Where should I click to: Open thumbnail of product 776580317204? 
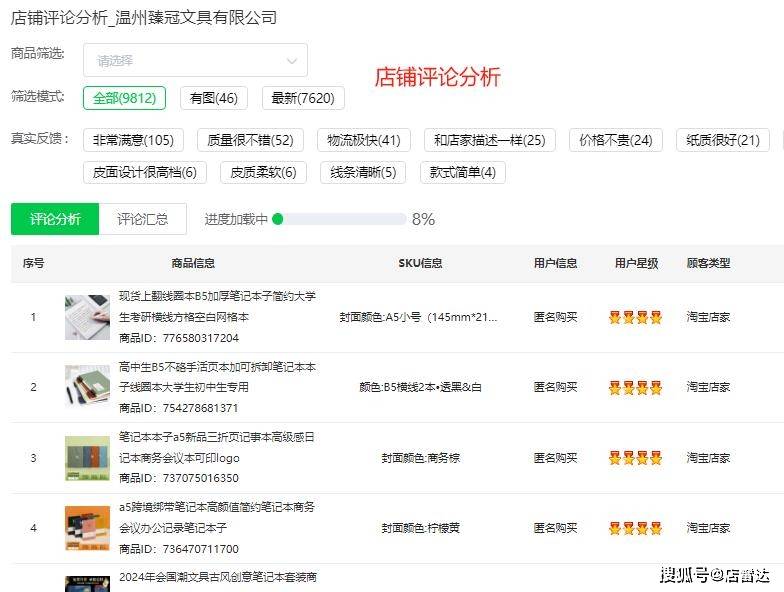(x=87, y=317)
